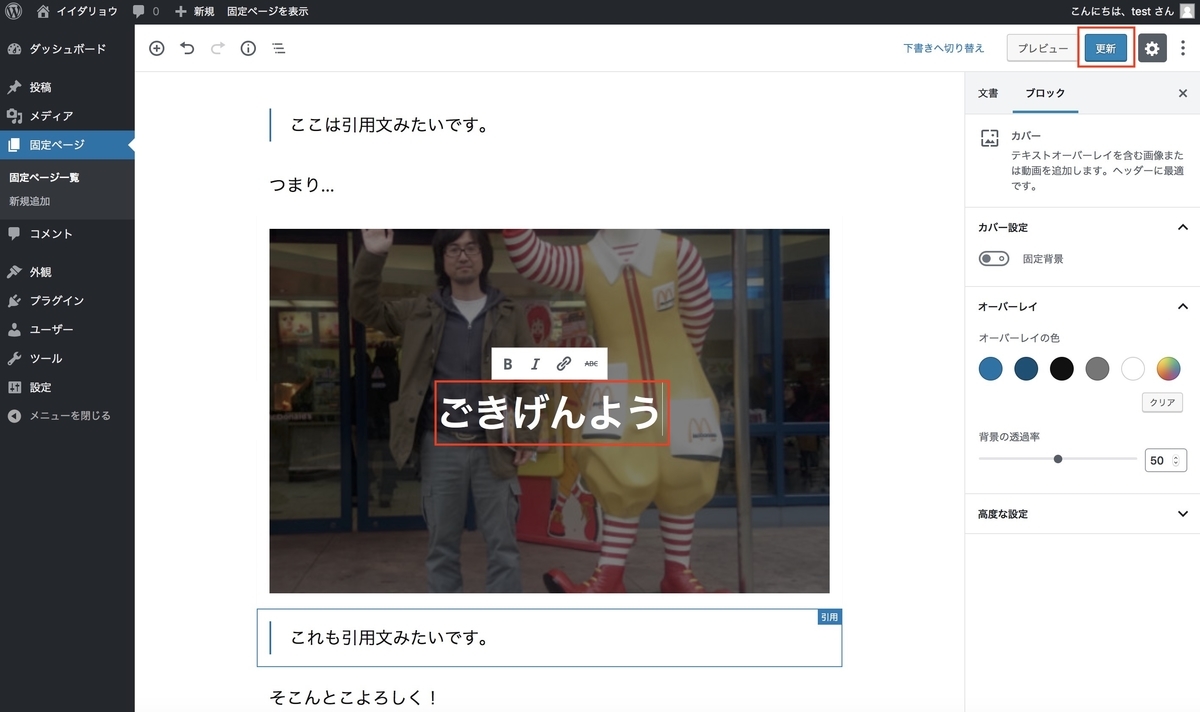Image resolution: width=1200 pixels, height=712 pixels.
Task: Switch to the ブロック tab
Action: click(x=1045, y=93)
